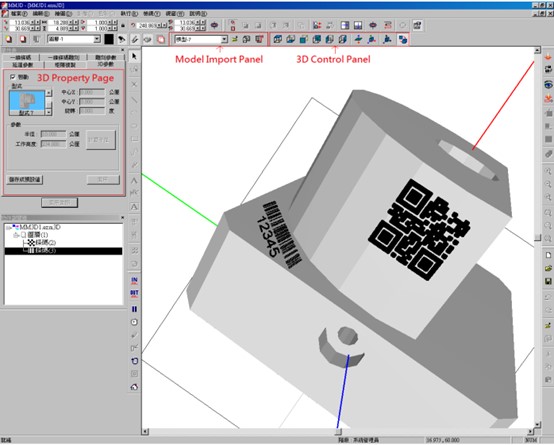Click the 套用全部 apply-all button below the property page
The width and height of the screenshot is (554, 445).
[x=59, y=203]
